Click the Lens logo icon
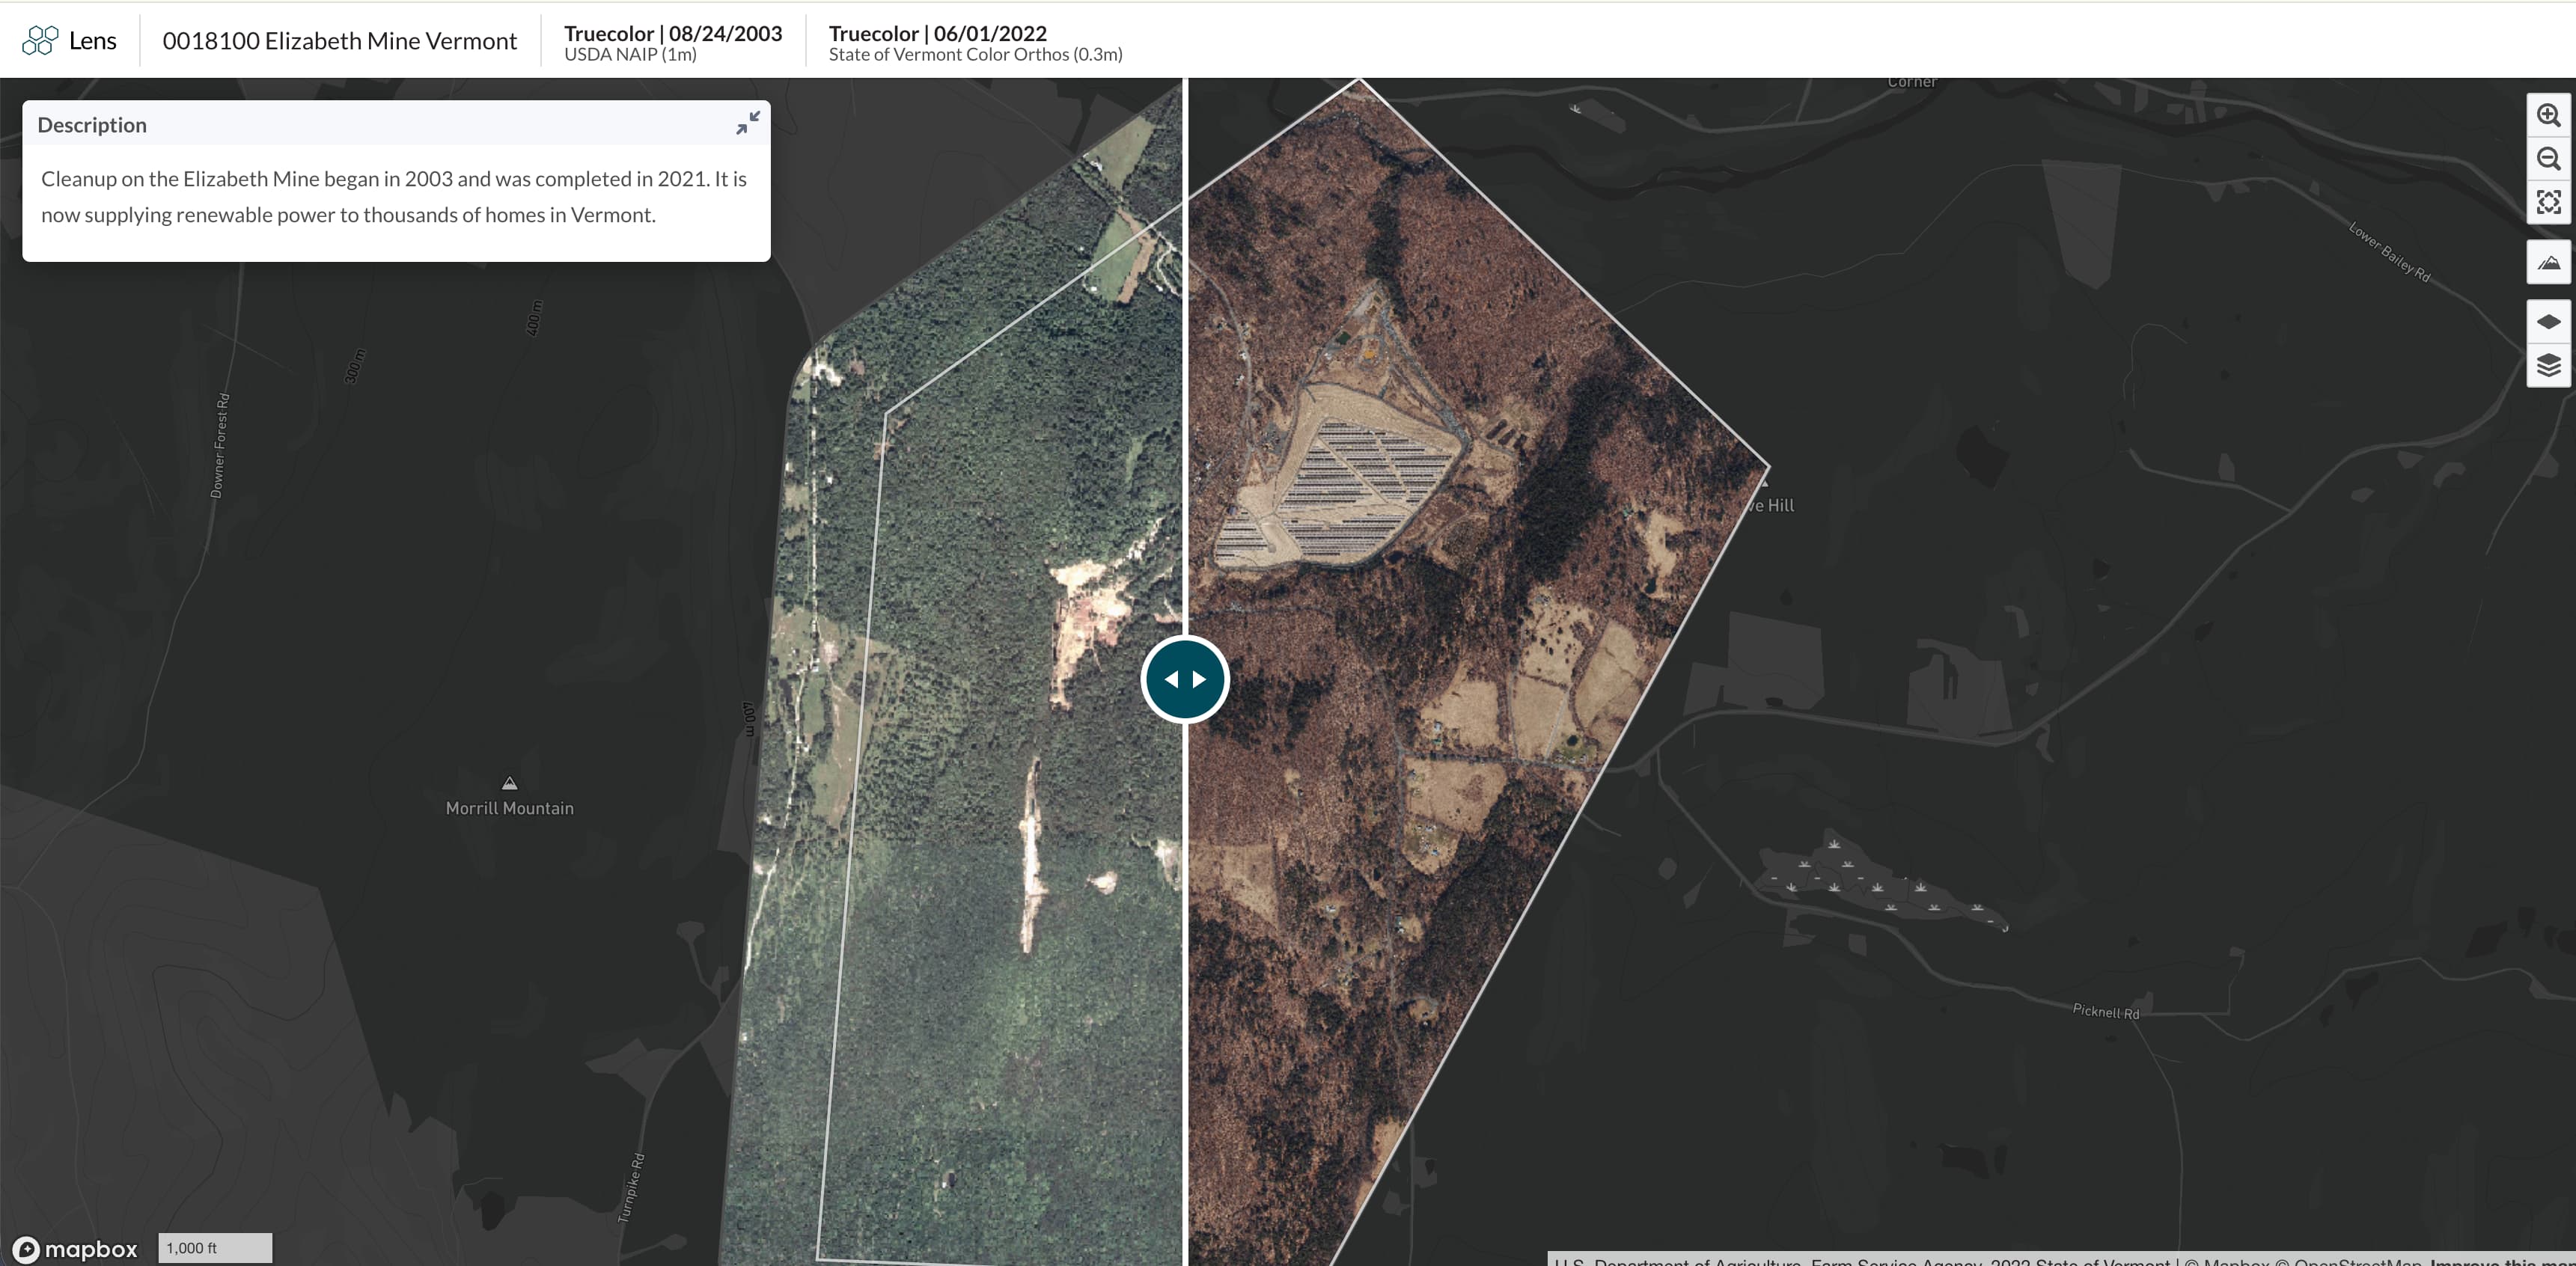The width and height of the screenshot is (2576, 1266). pyautogui.click(x=40, y=40)
